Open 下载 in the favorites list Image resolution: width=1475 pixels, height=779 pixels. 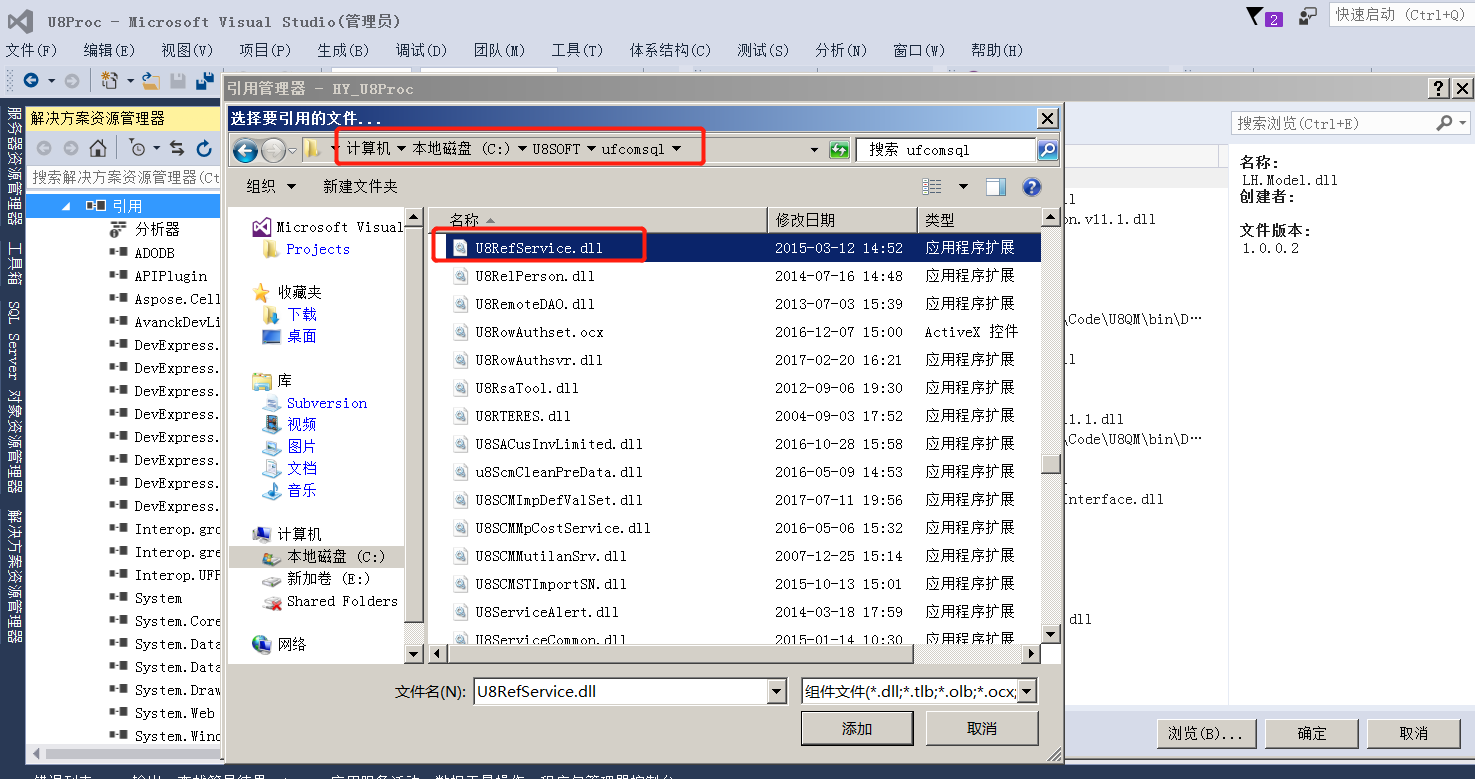[x=302, y=314]
